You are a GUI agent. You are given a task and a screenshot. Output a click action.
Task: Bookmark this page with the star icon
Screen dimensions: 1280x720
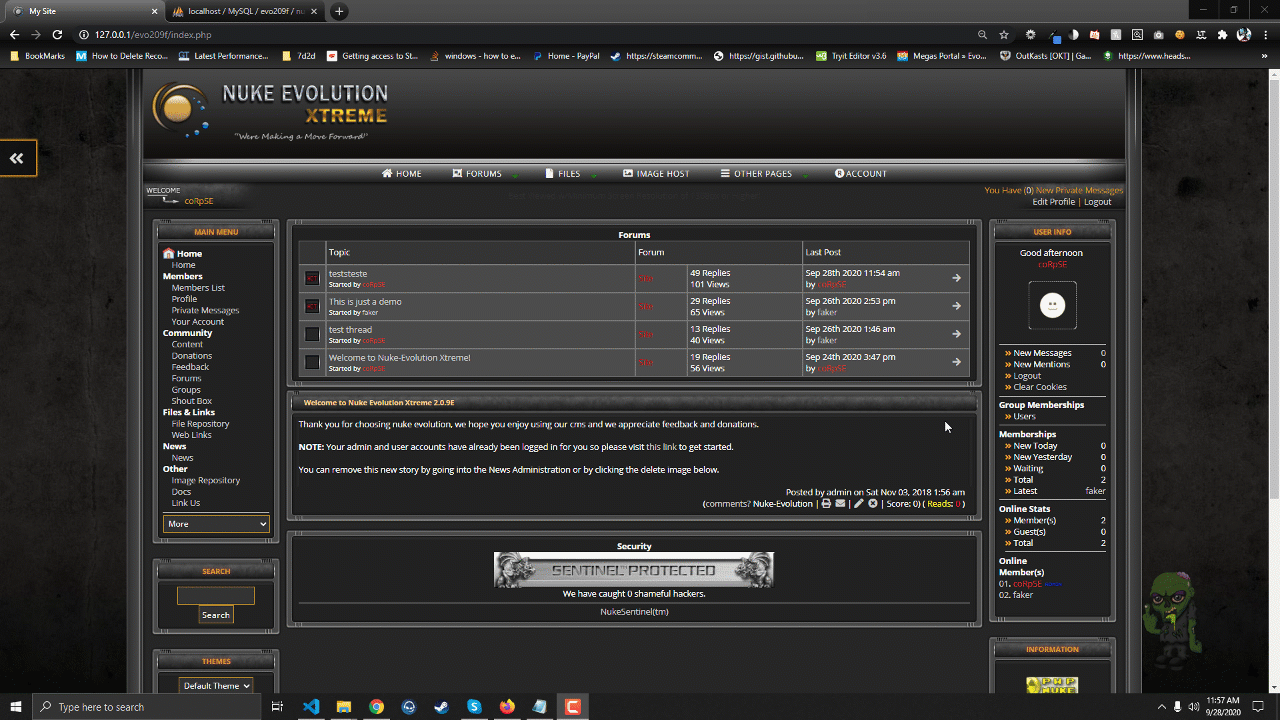1004,34
